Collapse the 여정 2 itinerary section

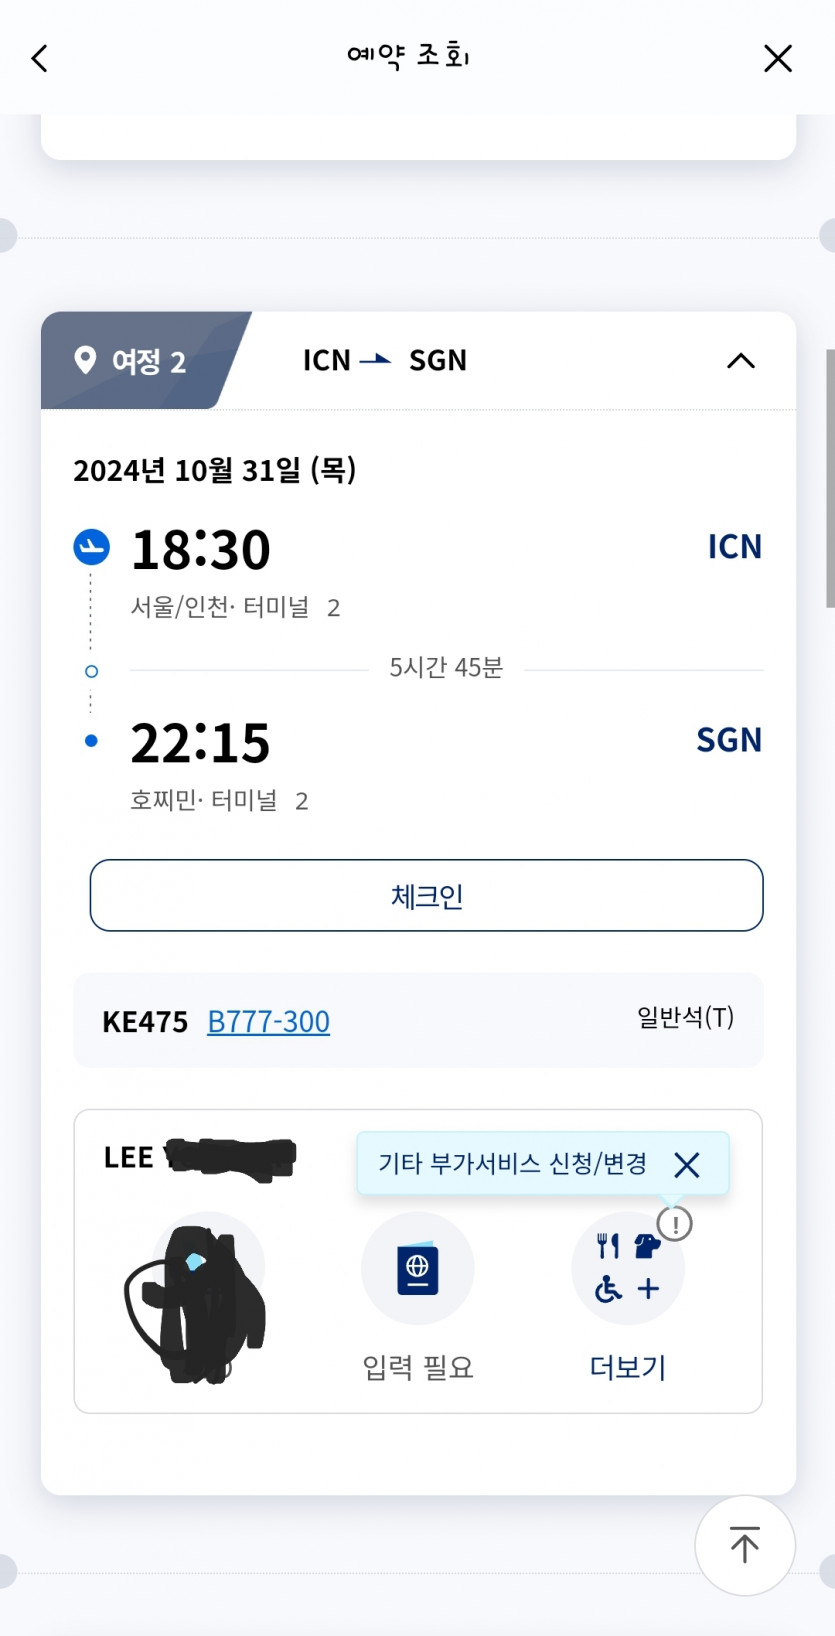(x=740, y=361)
